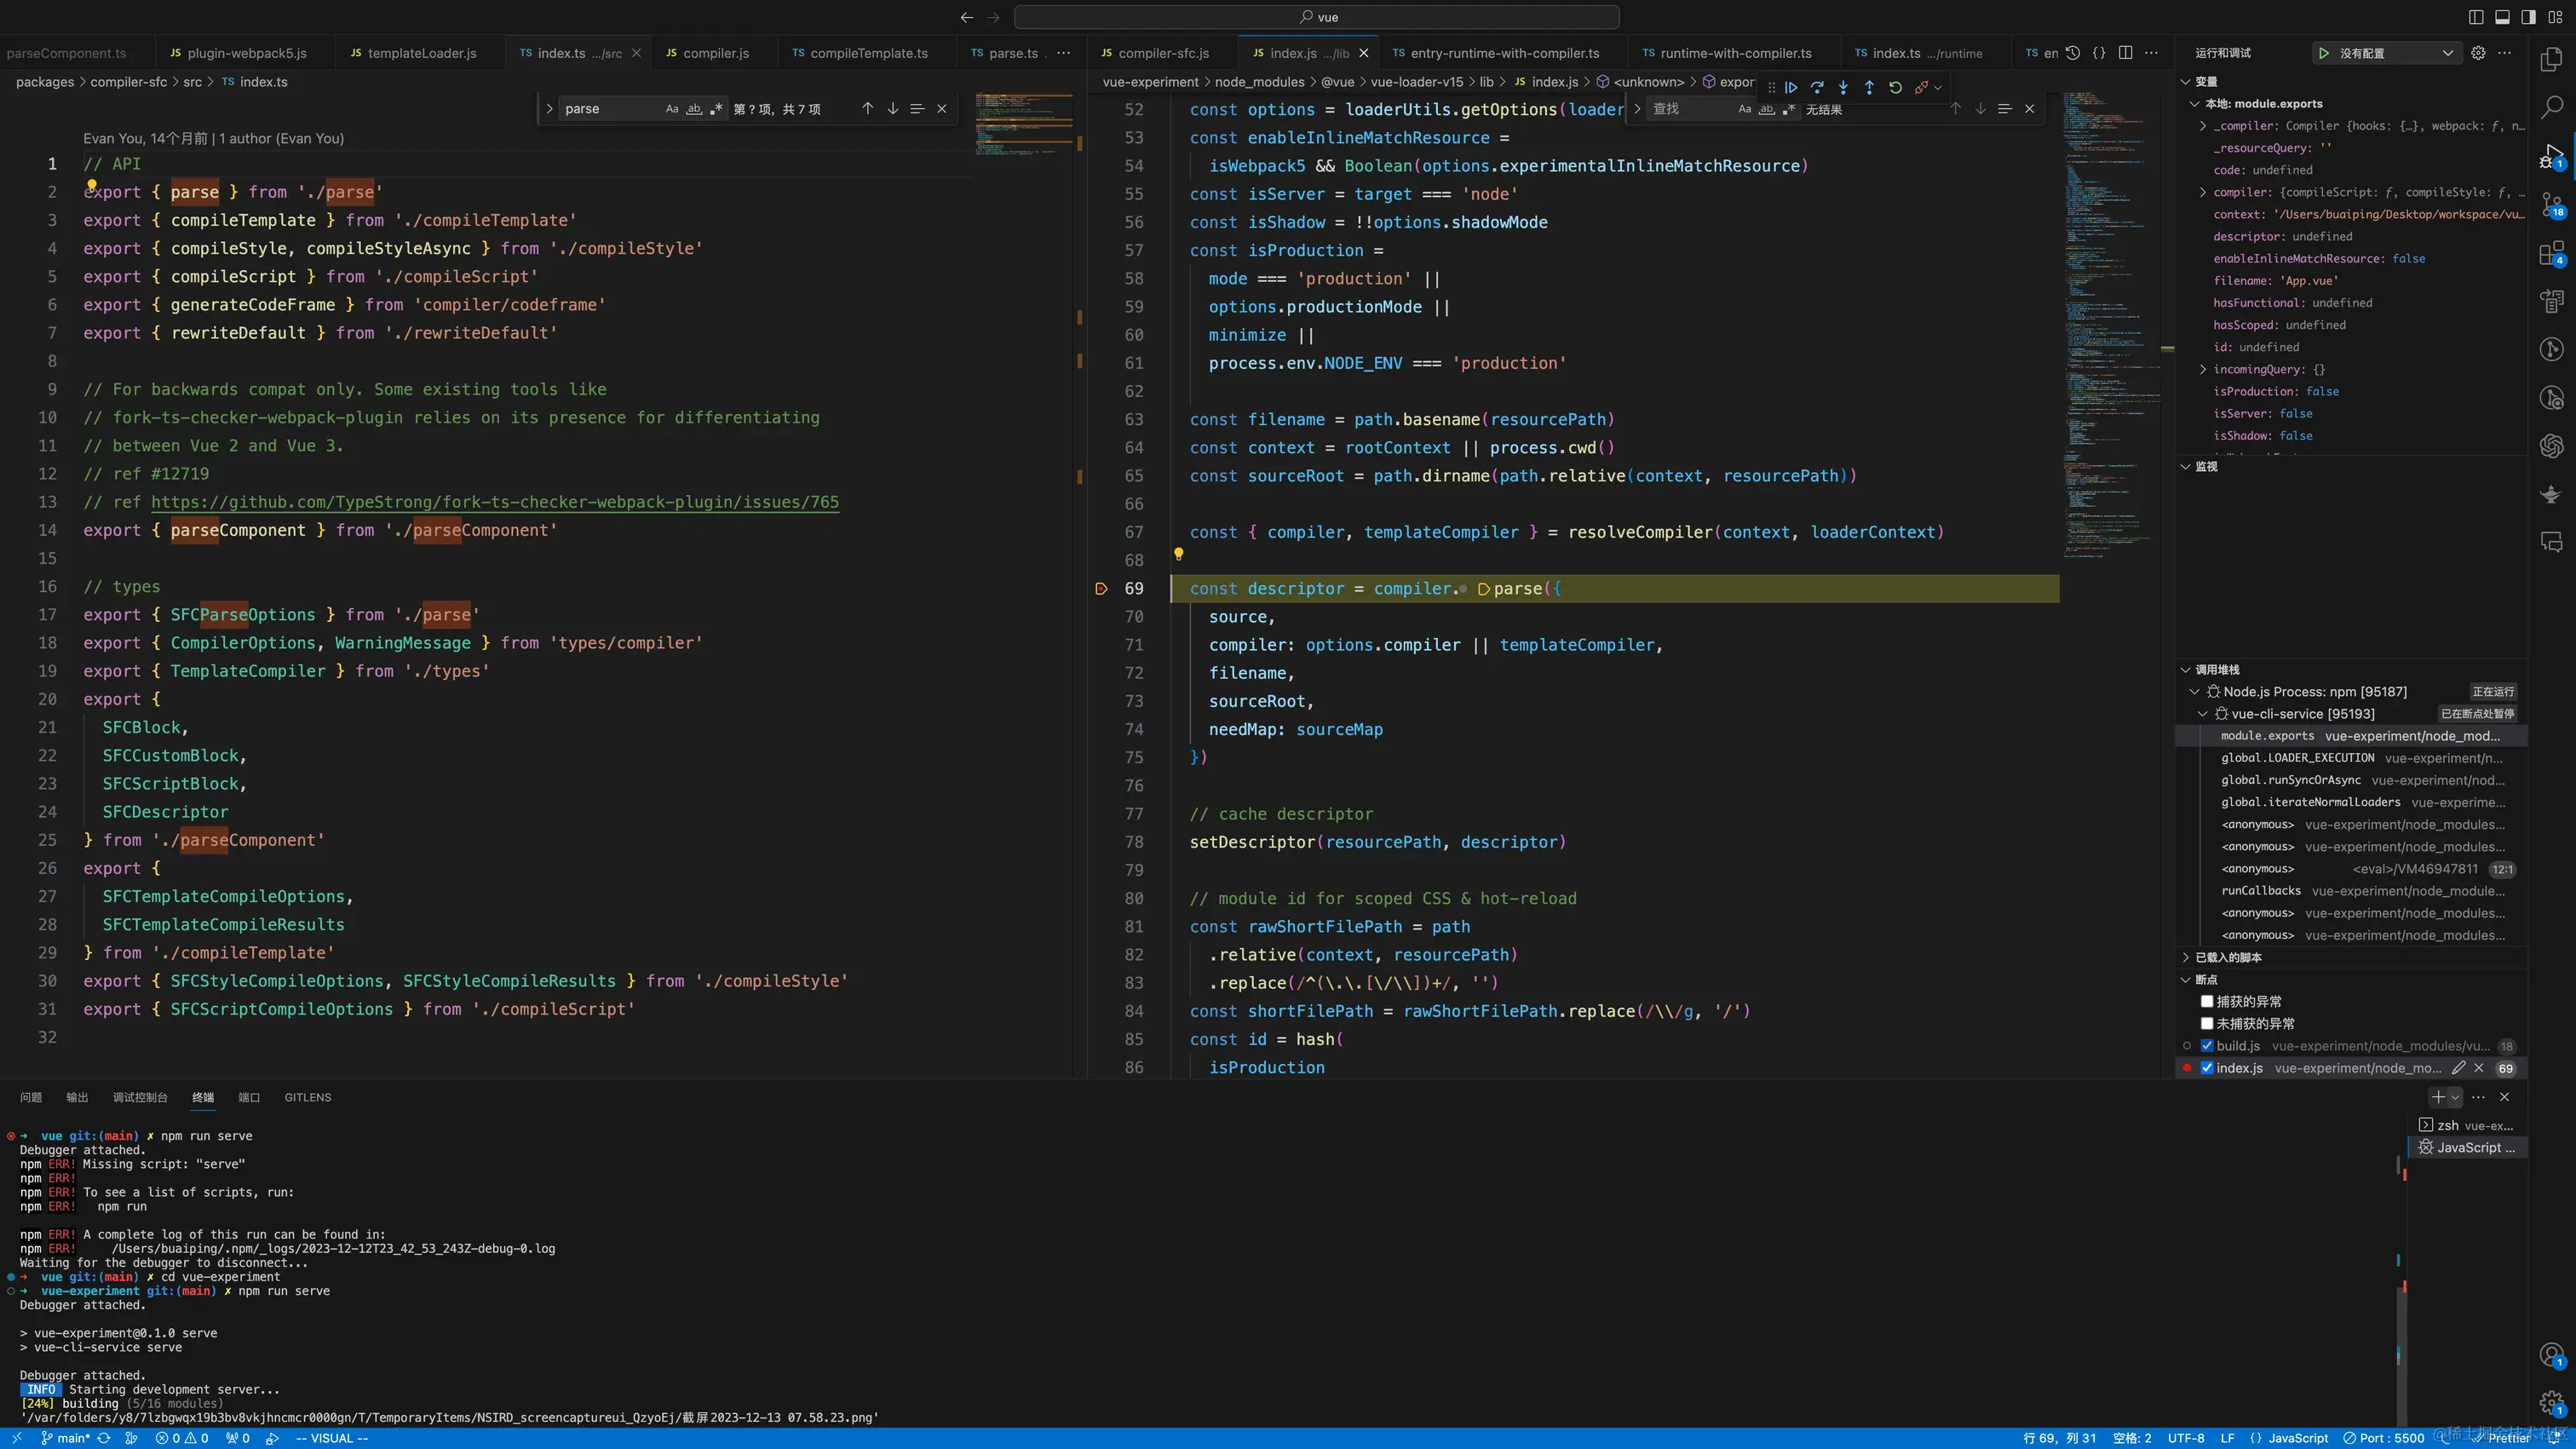Open the debug console panel tab (调试控制台)

click(140, 1097)
